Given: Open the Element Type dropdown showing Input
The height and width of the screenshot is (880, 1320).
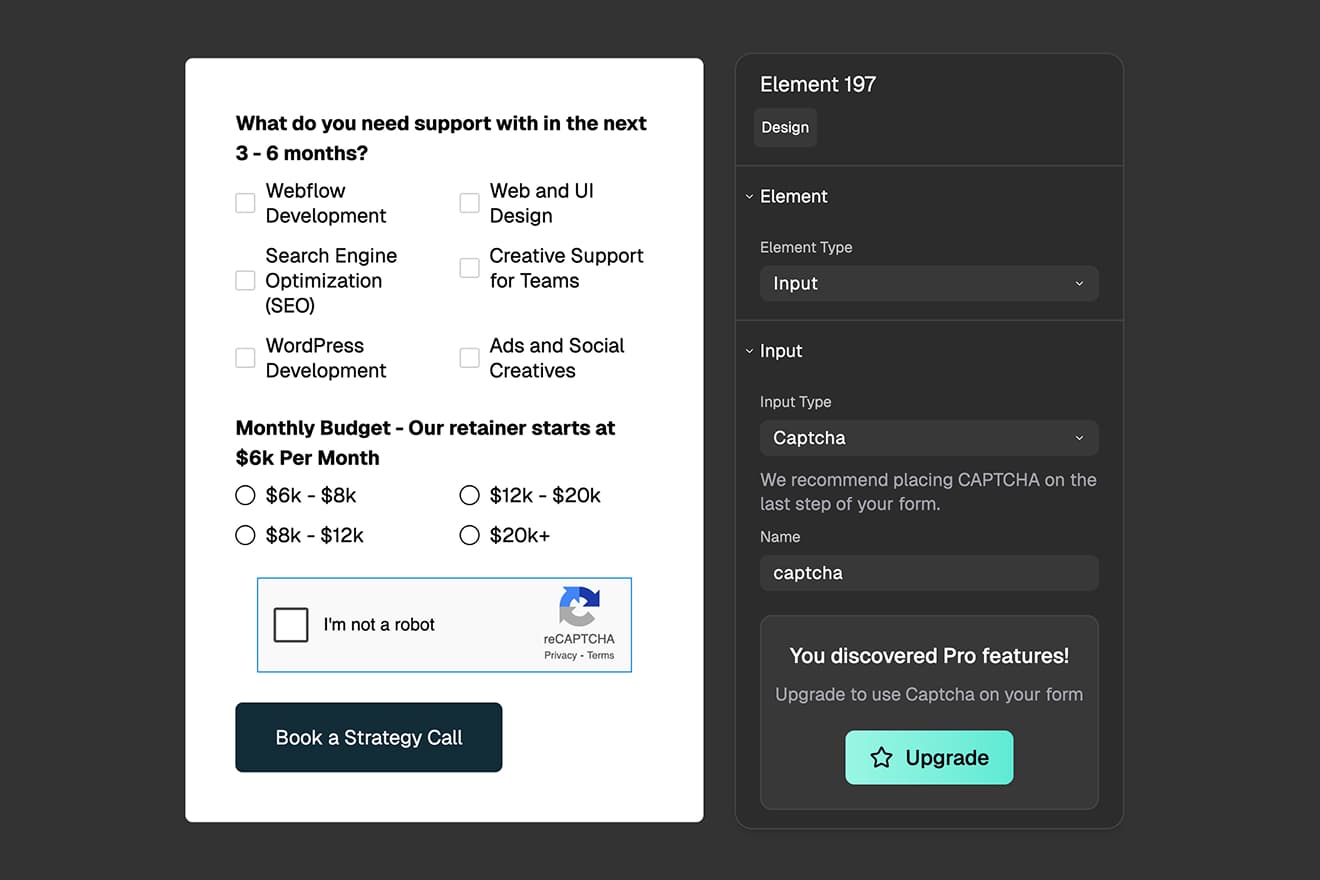Looking at the screenshot, I should [x=928, y=283].
